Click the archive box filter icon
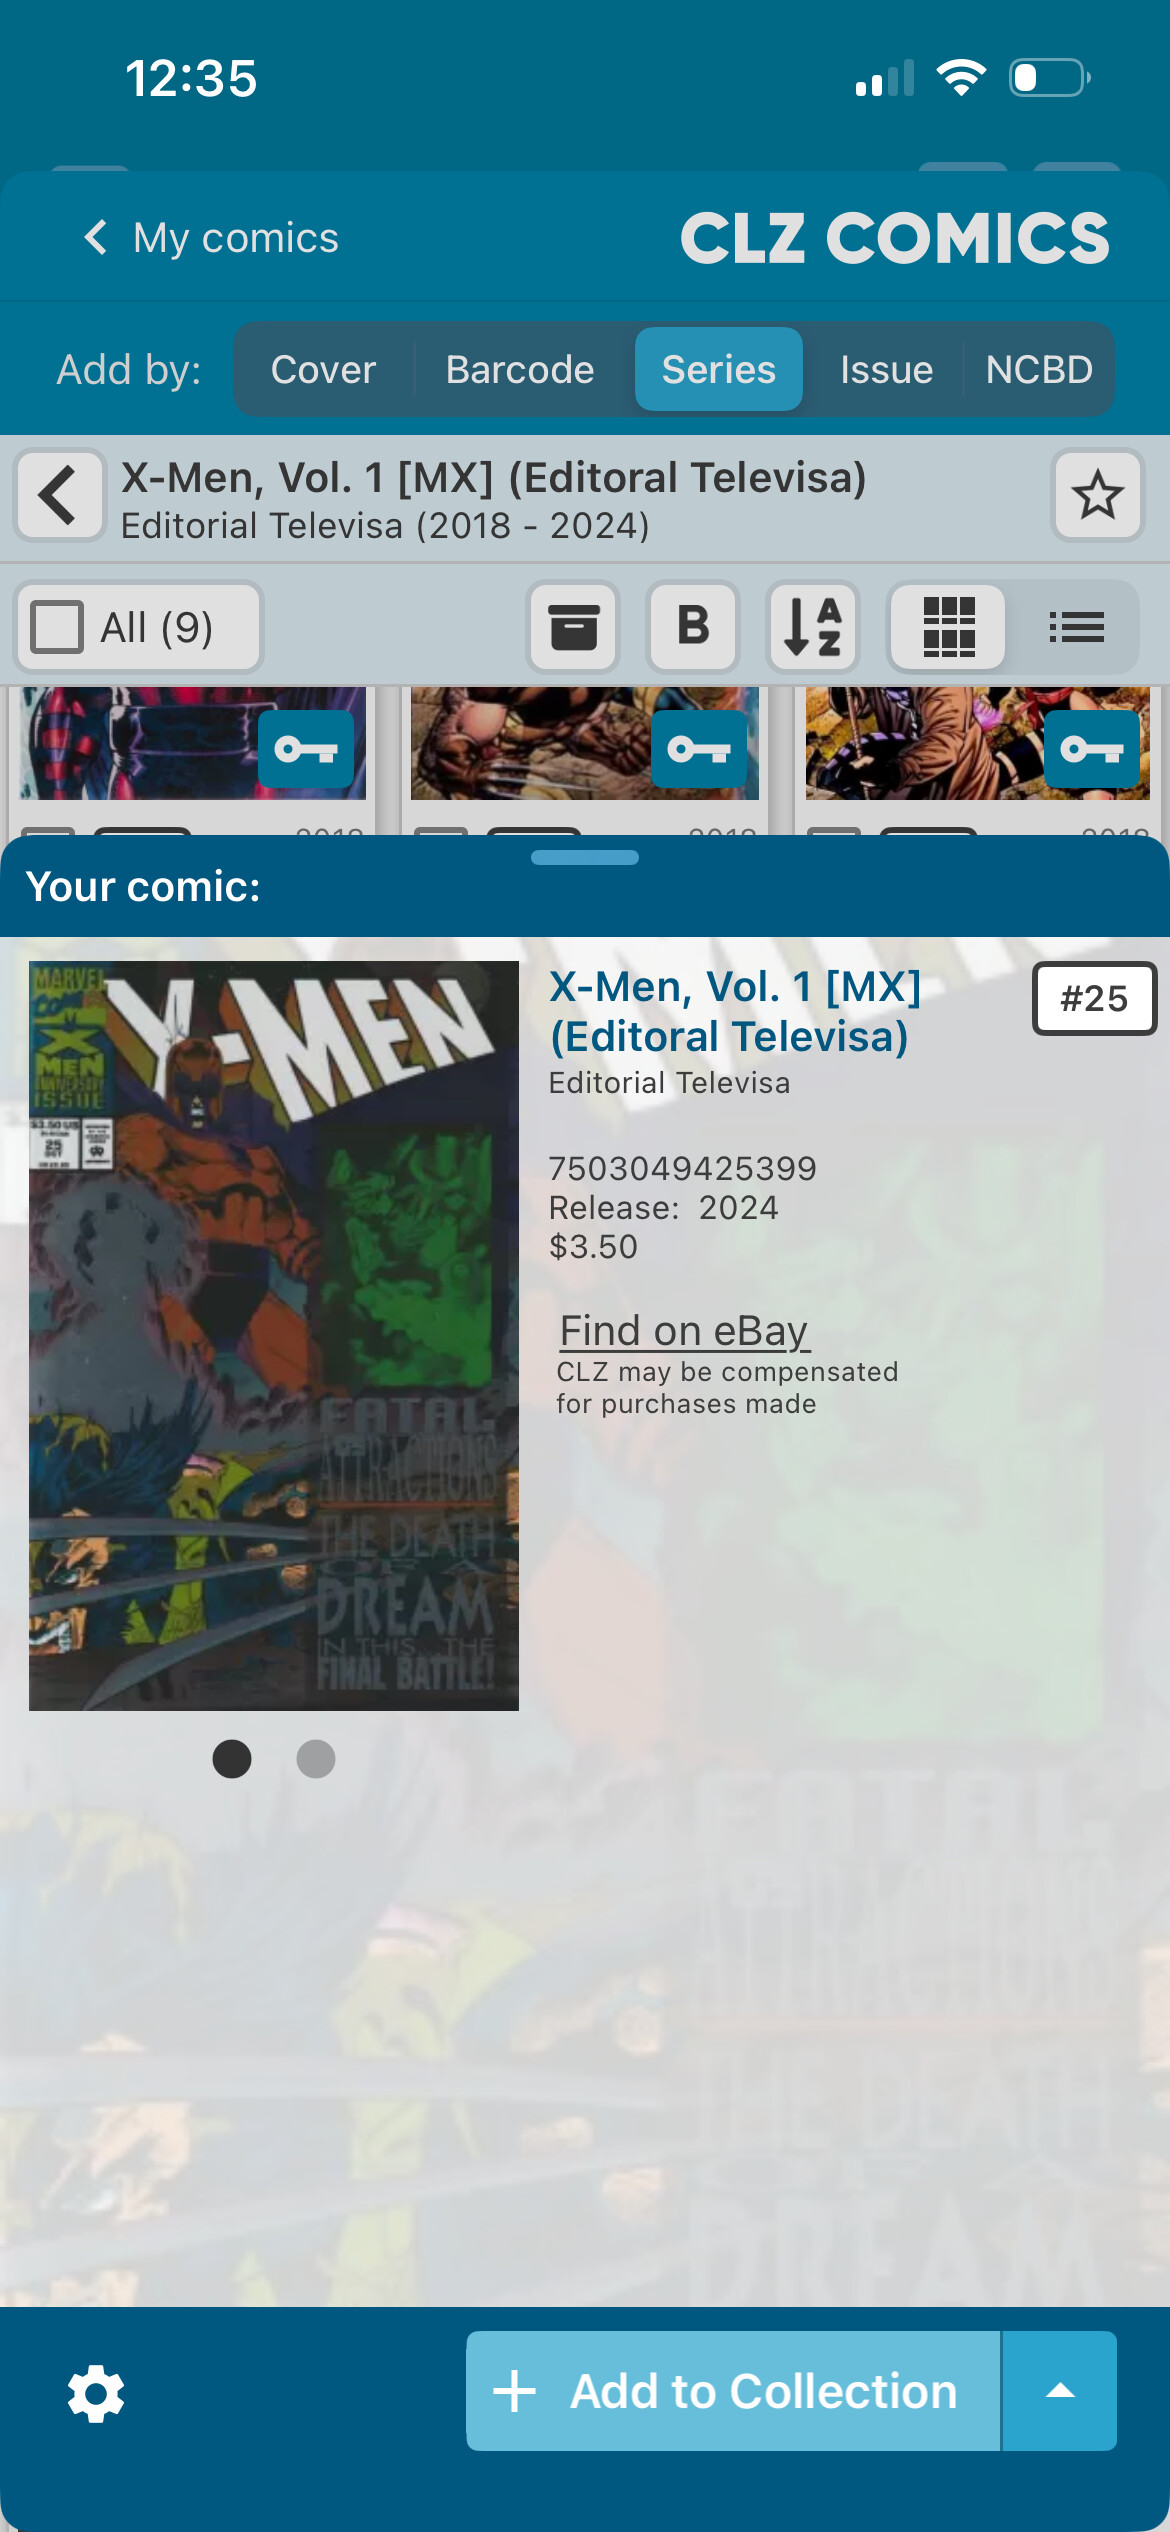Viewport: 1170px width, 2532px height. pyautogui.click(x=573, y=627)
